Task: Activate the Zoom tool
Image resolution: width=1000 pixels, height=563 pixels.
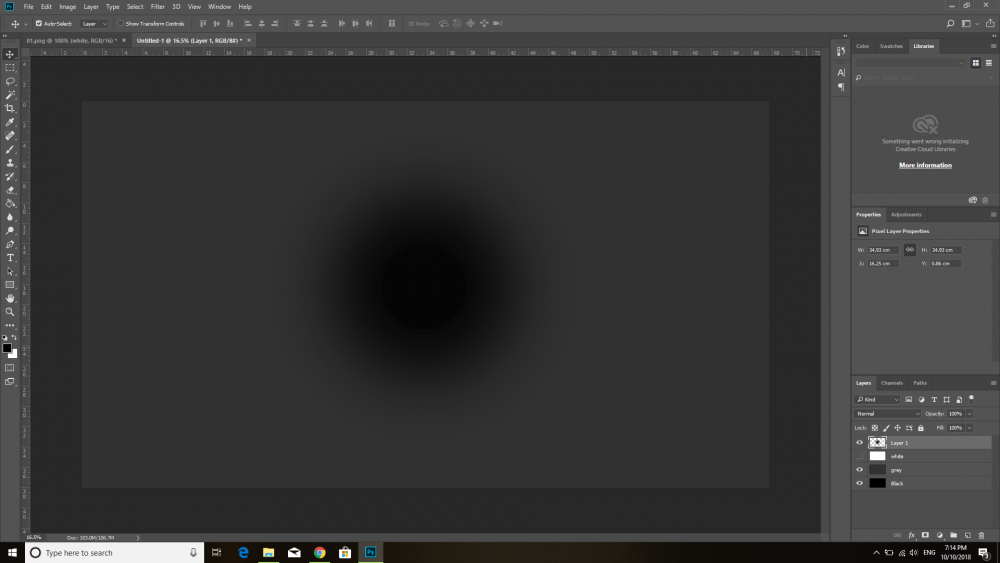Action: 10,311
